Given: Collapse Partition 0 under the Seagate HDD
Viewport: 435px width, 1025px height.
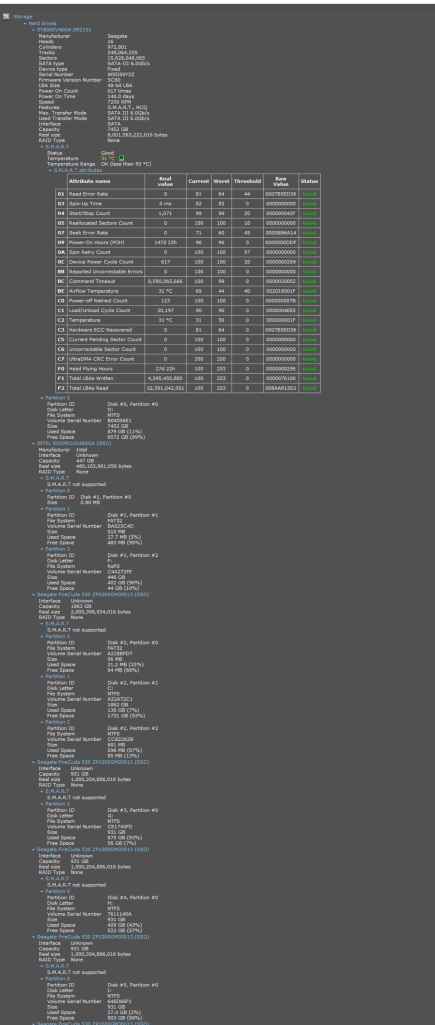Looking at the screenshot, I should click(42, 397).
